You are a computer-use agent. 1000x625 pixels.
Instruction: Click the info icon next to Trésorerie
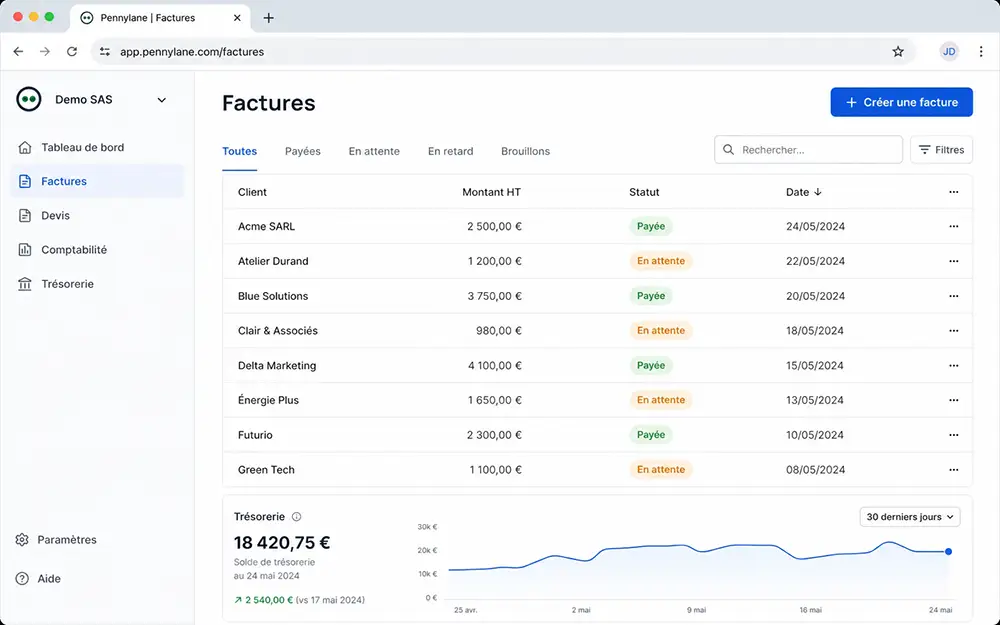tap(297, 517)
